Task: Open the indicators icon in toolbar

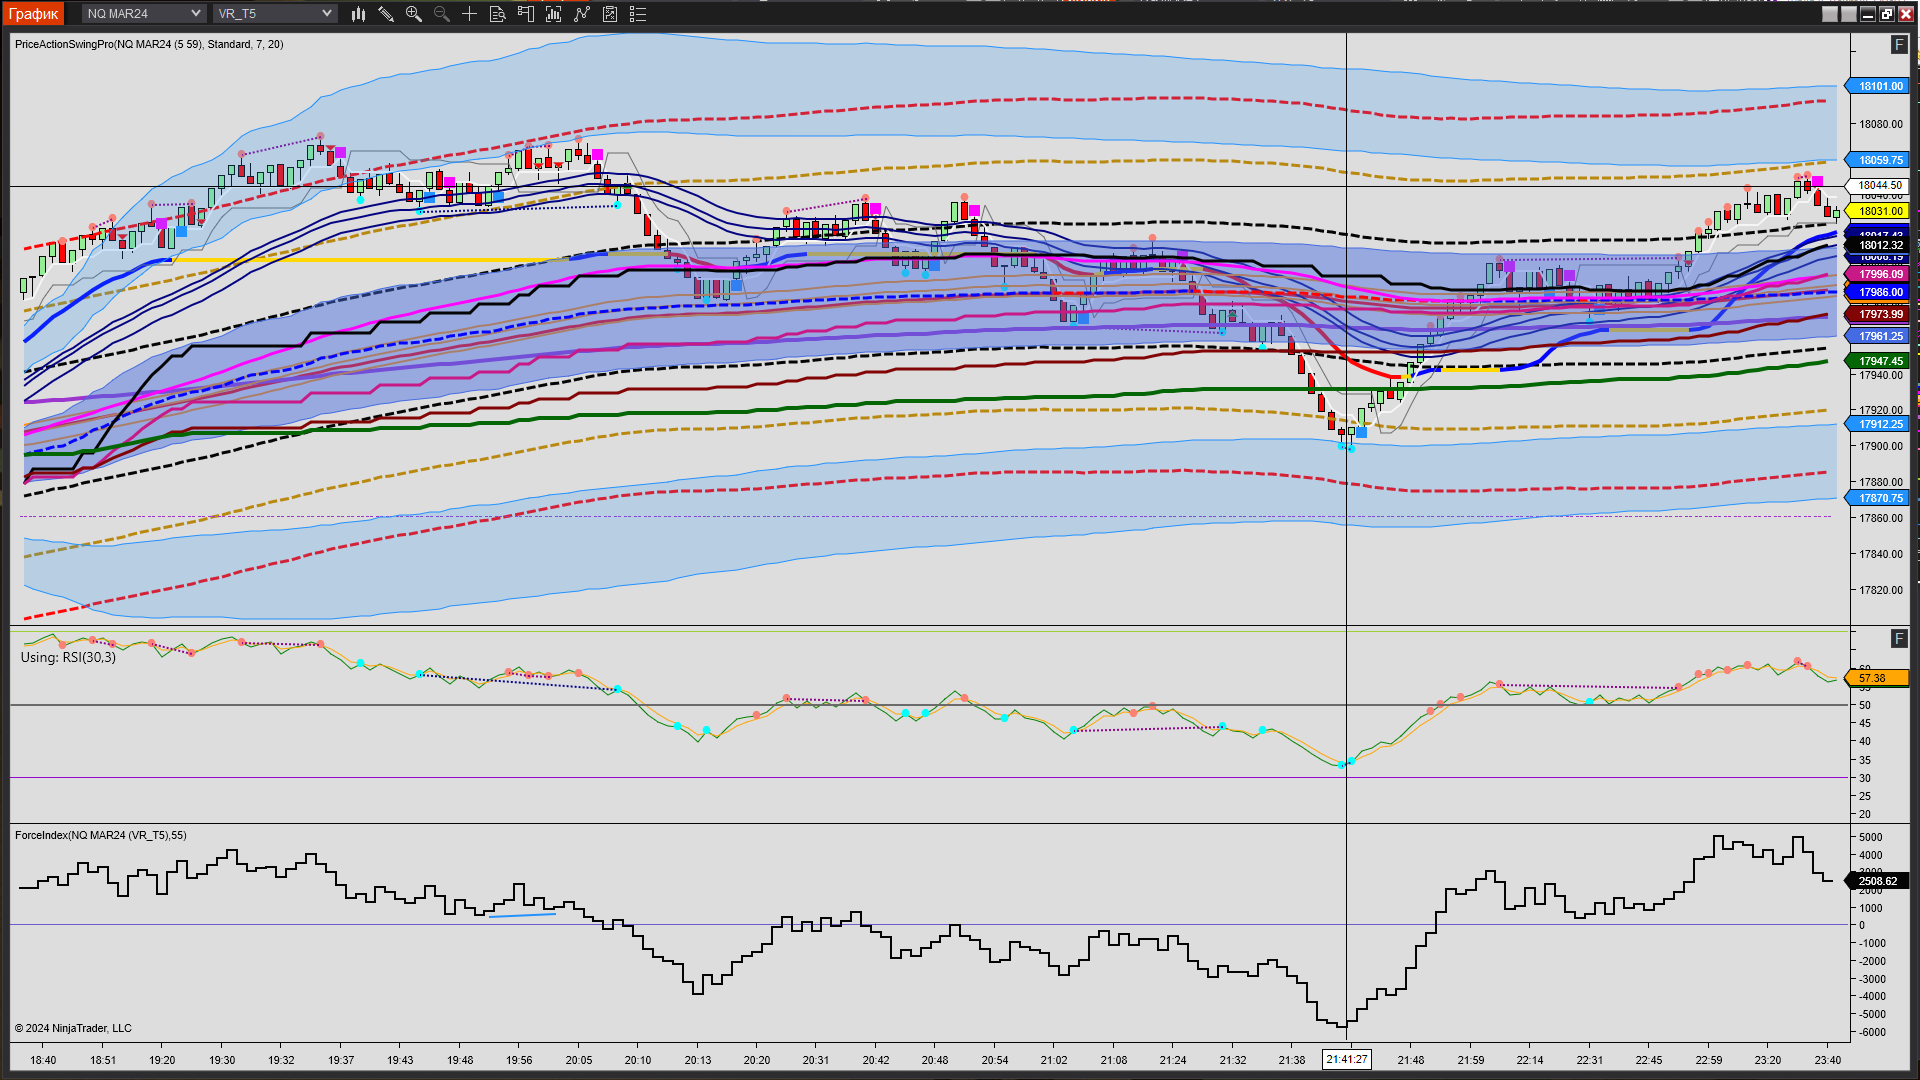Action: [553, 14]
